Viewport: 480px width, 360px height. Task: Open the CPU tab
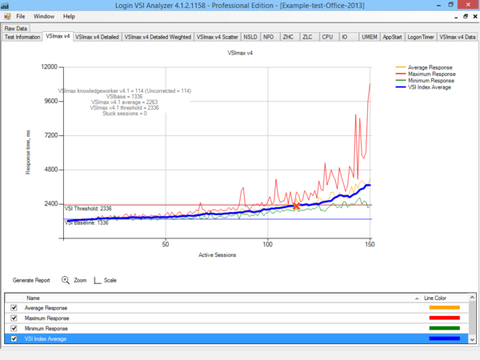click(x=327, y=37)
